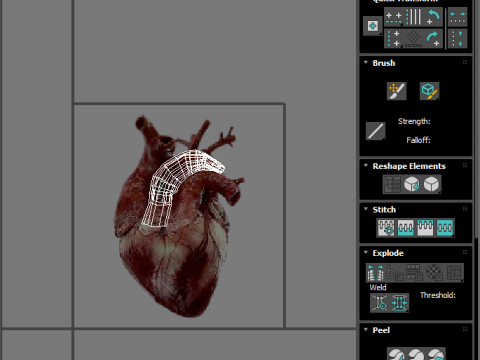The height and width of the screenshot is (360, 480).
Task: Click Relax Until Flat icon with lightning bolt
Action: tap(412, 184)
